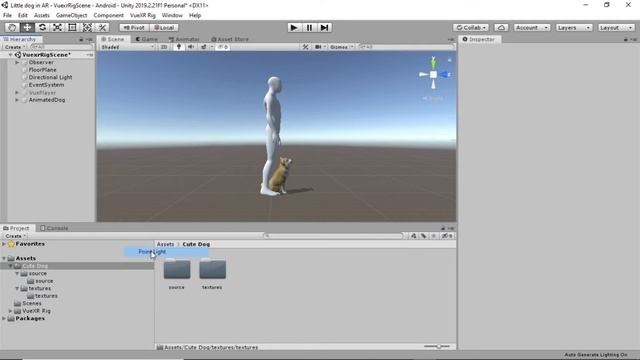Open the Window menu
Image resolution: width=640 pixels, height=360 pixels.
point(172,15)
